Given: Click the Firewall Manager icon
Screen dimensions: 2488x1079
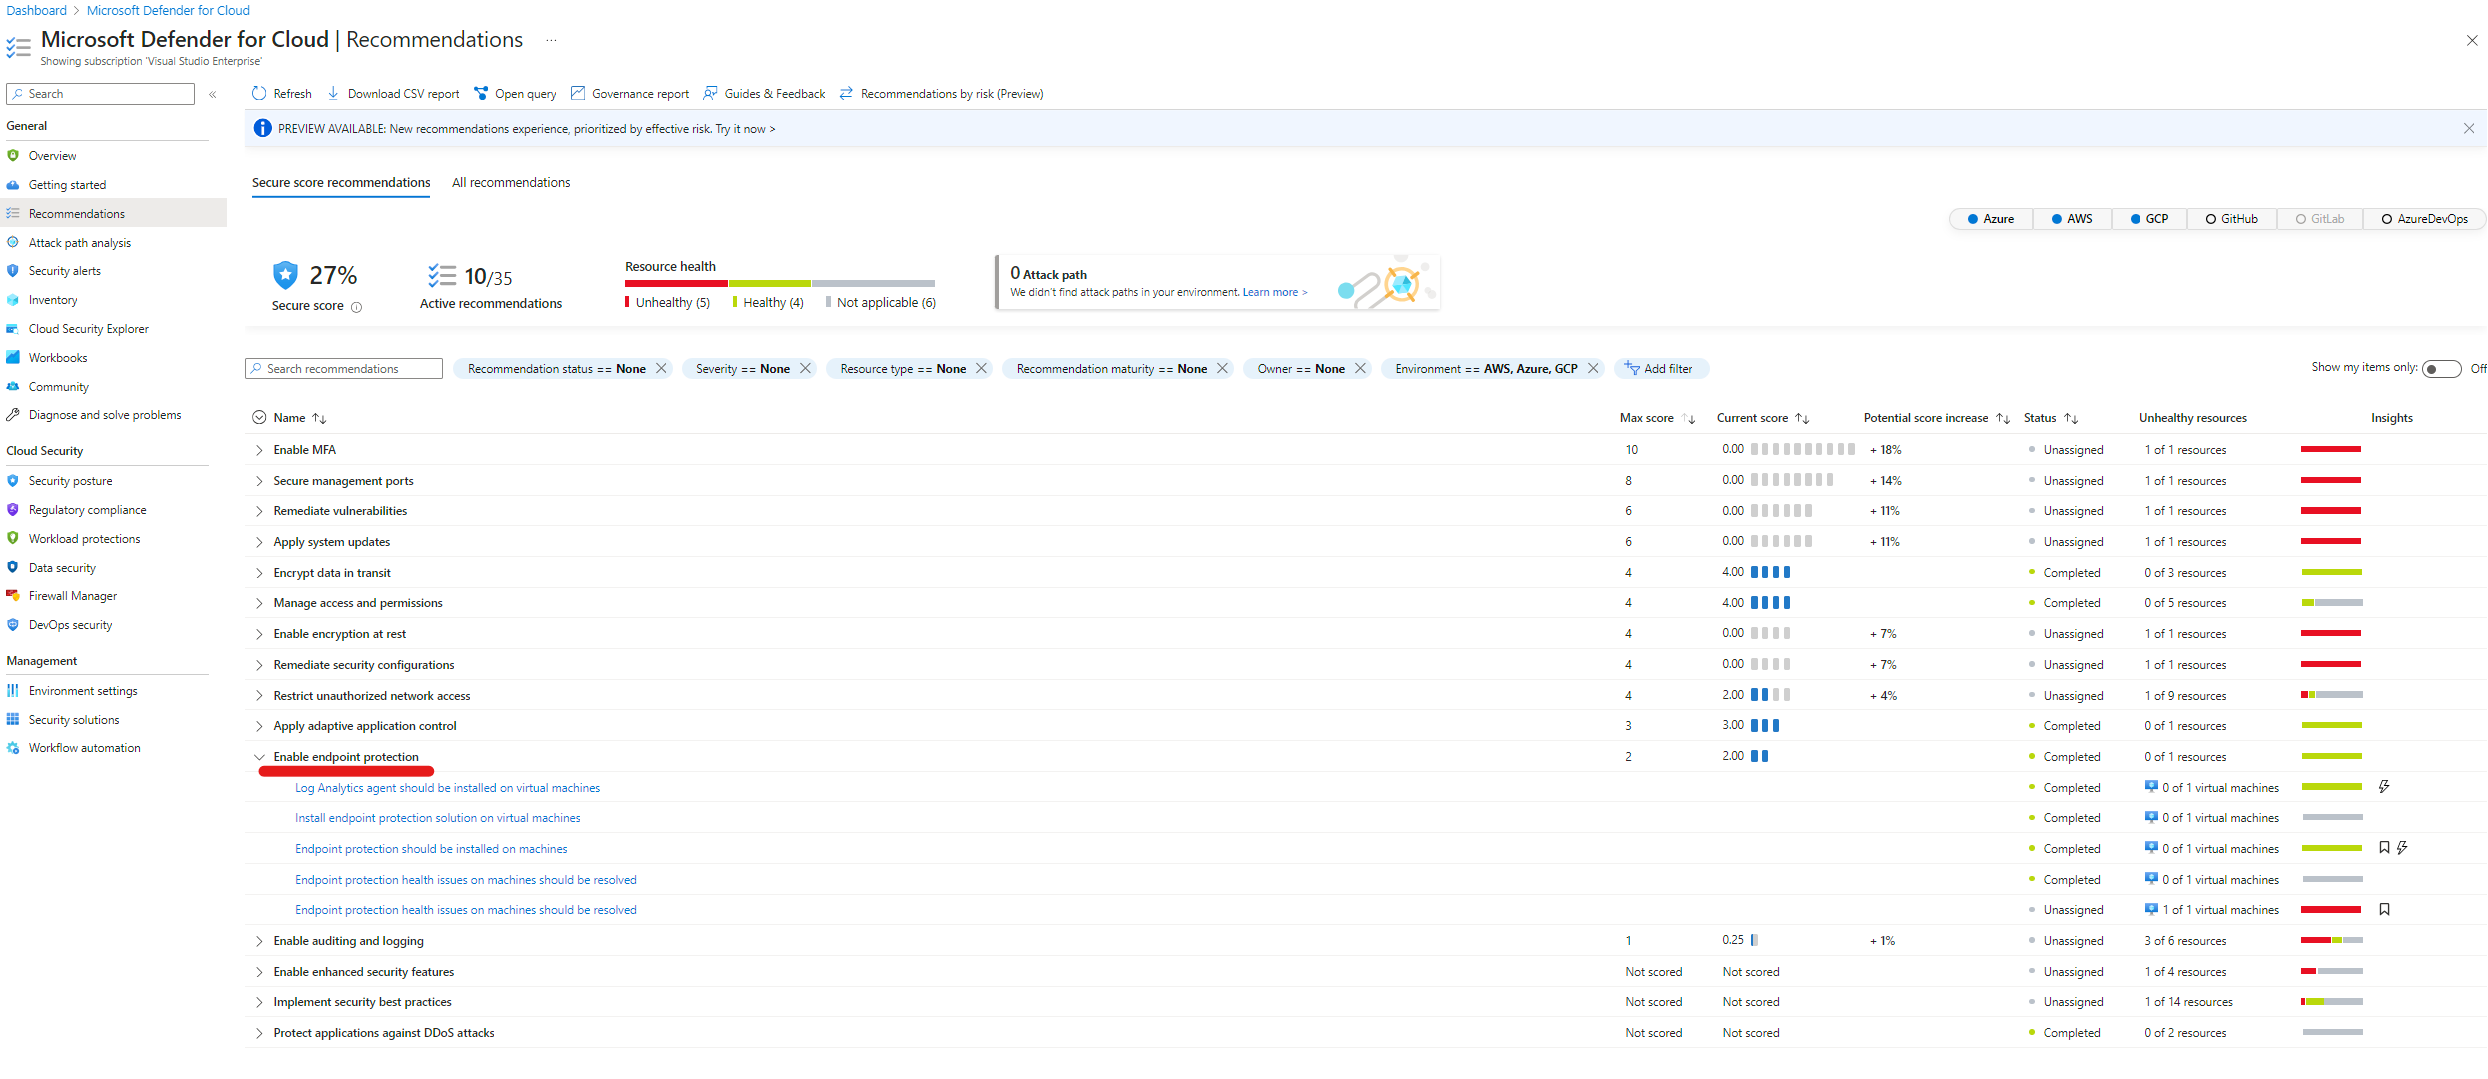Looking at the screenshot, I should [13, 595].
